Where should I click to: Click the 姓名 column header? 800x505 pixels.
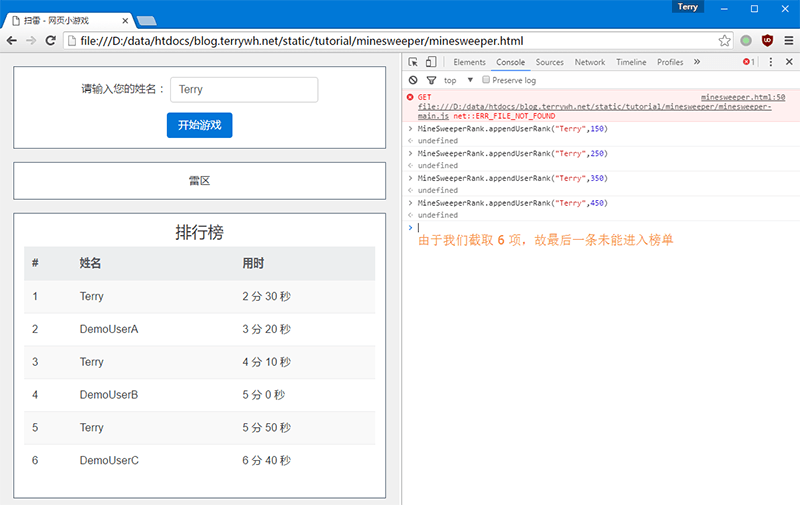tap(90, 263)
